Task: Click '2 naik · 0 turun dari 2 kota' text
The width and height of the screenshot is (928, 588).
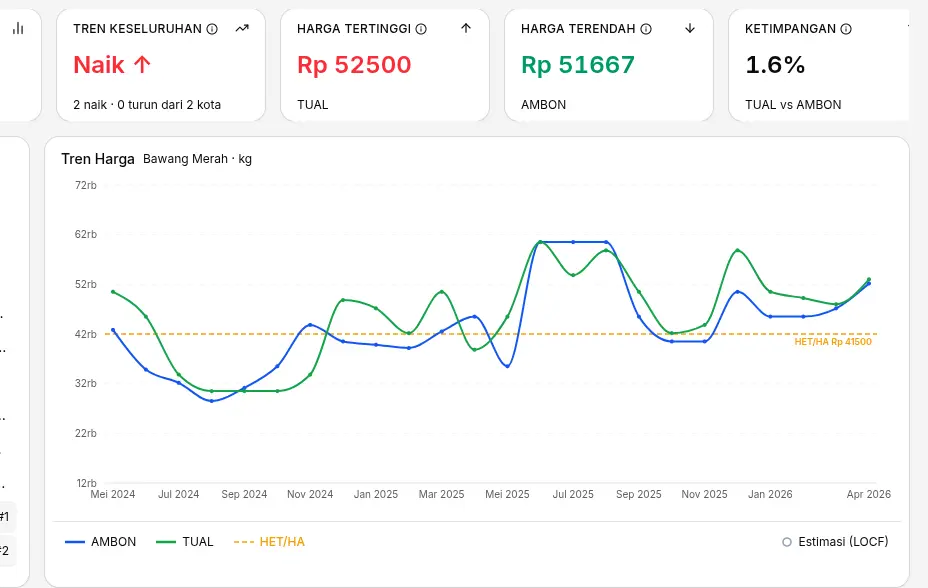Action: [x=147, y=105]
